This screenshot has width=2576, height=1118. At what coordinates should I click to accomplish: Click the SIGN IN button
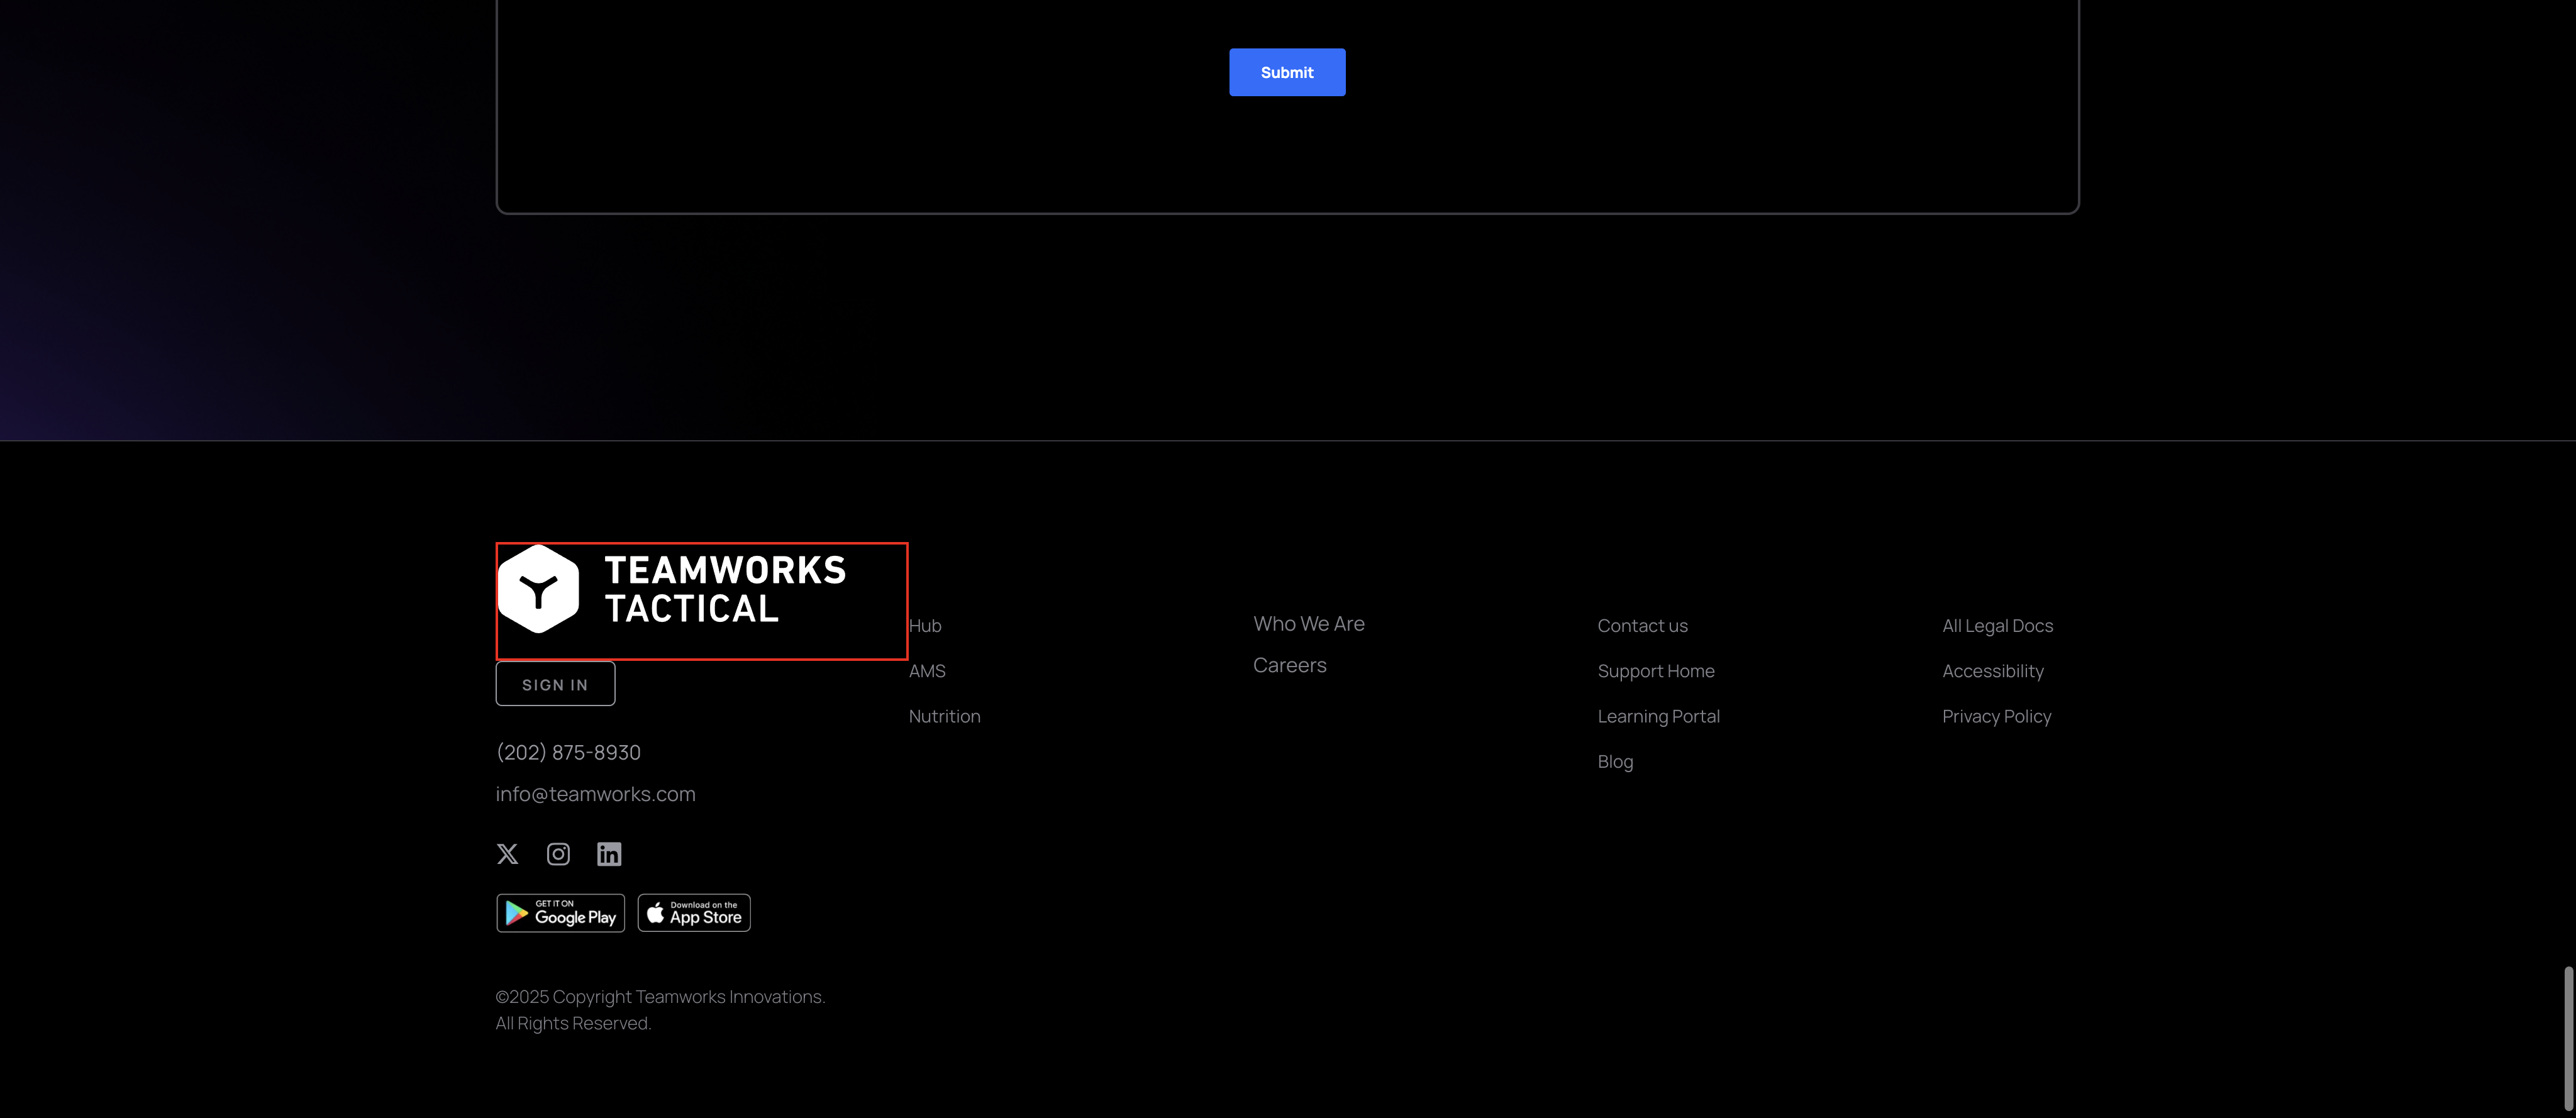point(555,684)
